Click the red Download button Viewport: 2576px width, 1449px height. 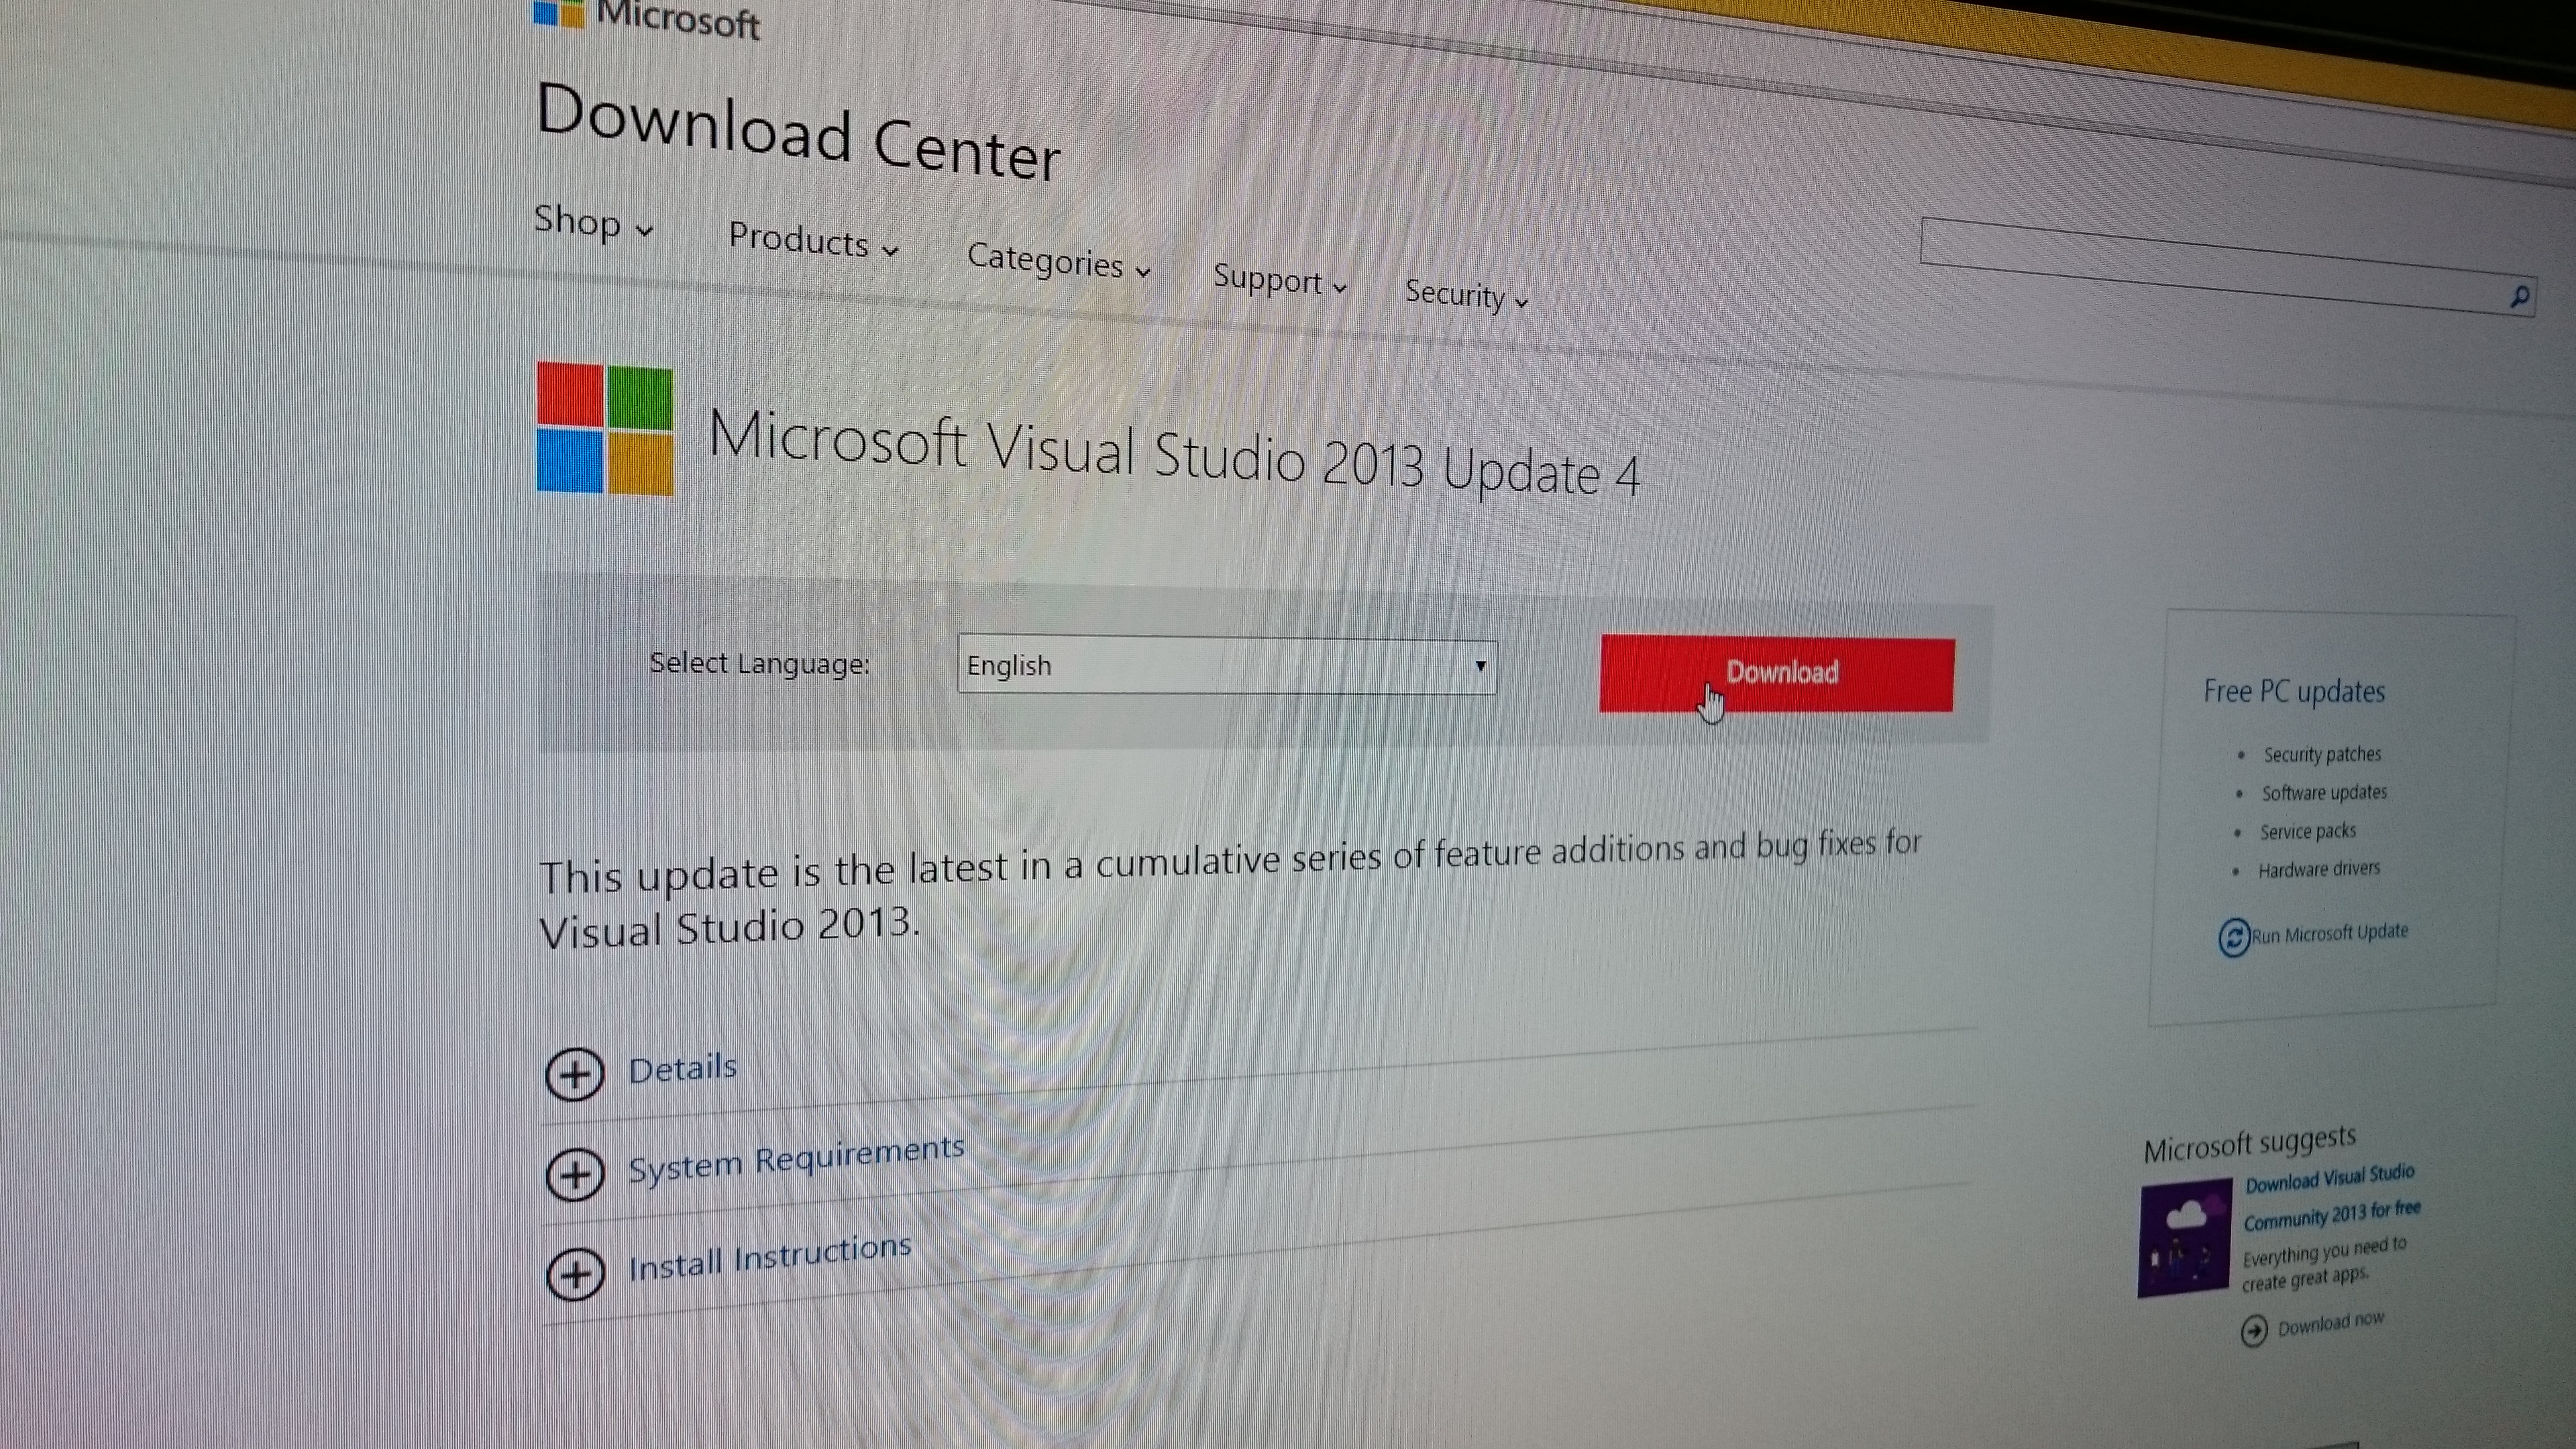(x=1777, y=674)
